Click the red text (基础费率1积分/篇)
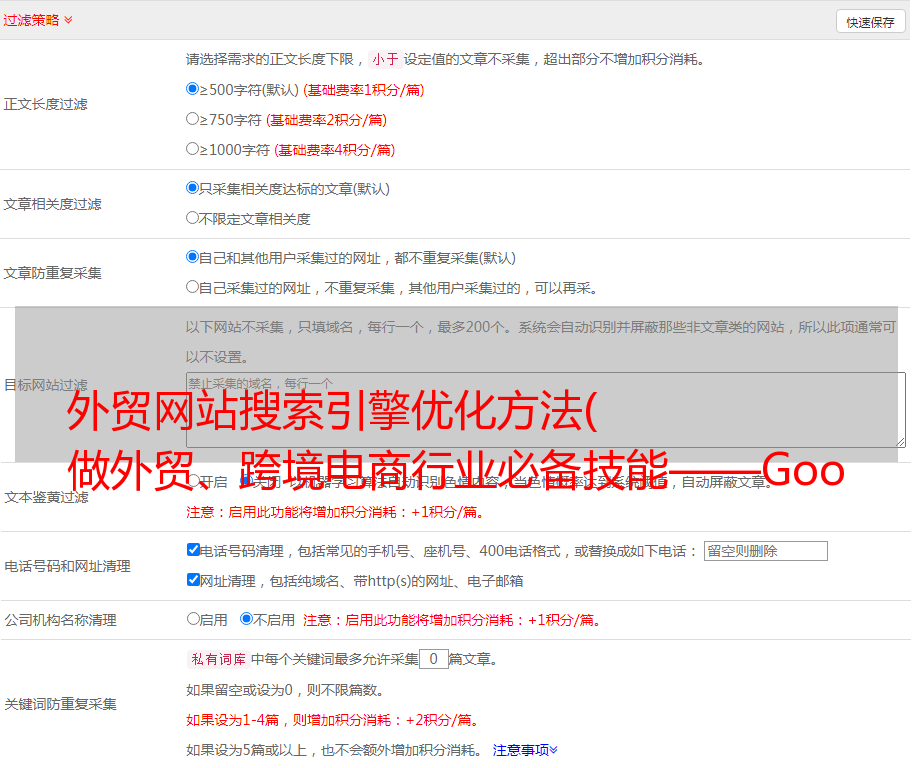This screenshot has width=912, height=768. click(364, 90)
